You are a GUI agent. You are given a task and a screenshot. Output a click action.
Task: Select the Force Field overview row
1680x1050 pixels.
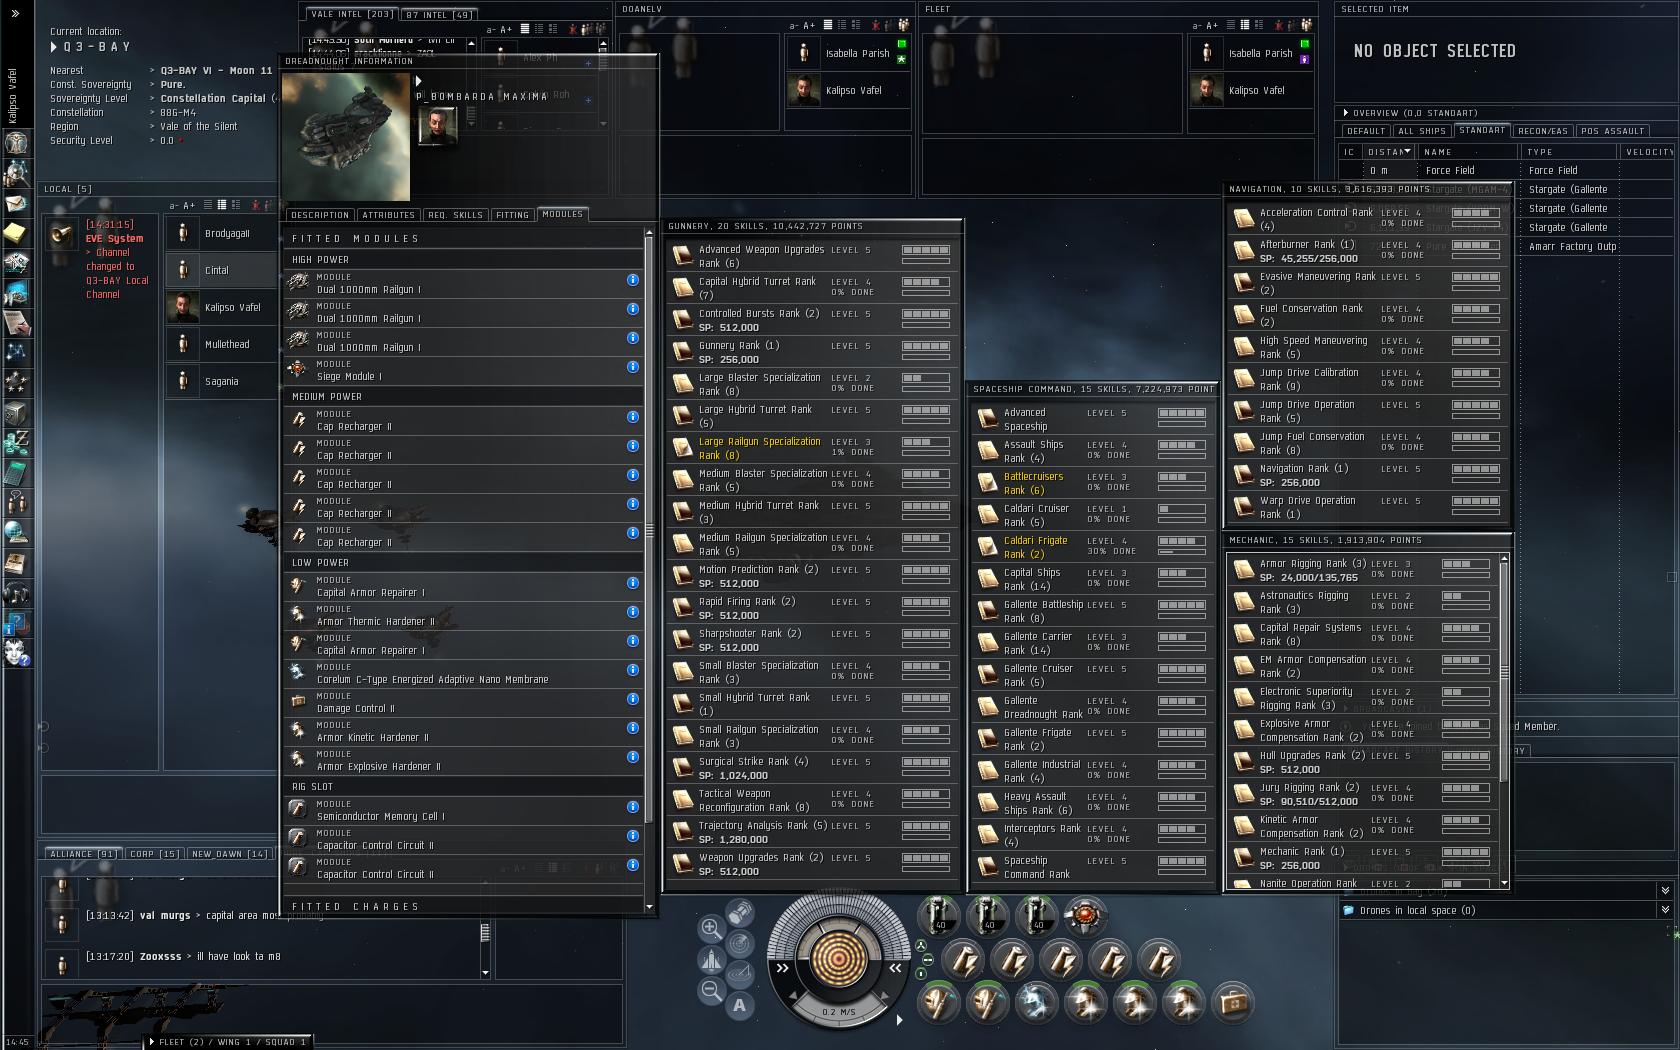pos(1508,170)
